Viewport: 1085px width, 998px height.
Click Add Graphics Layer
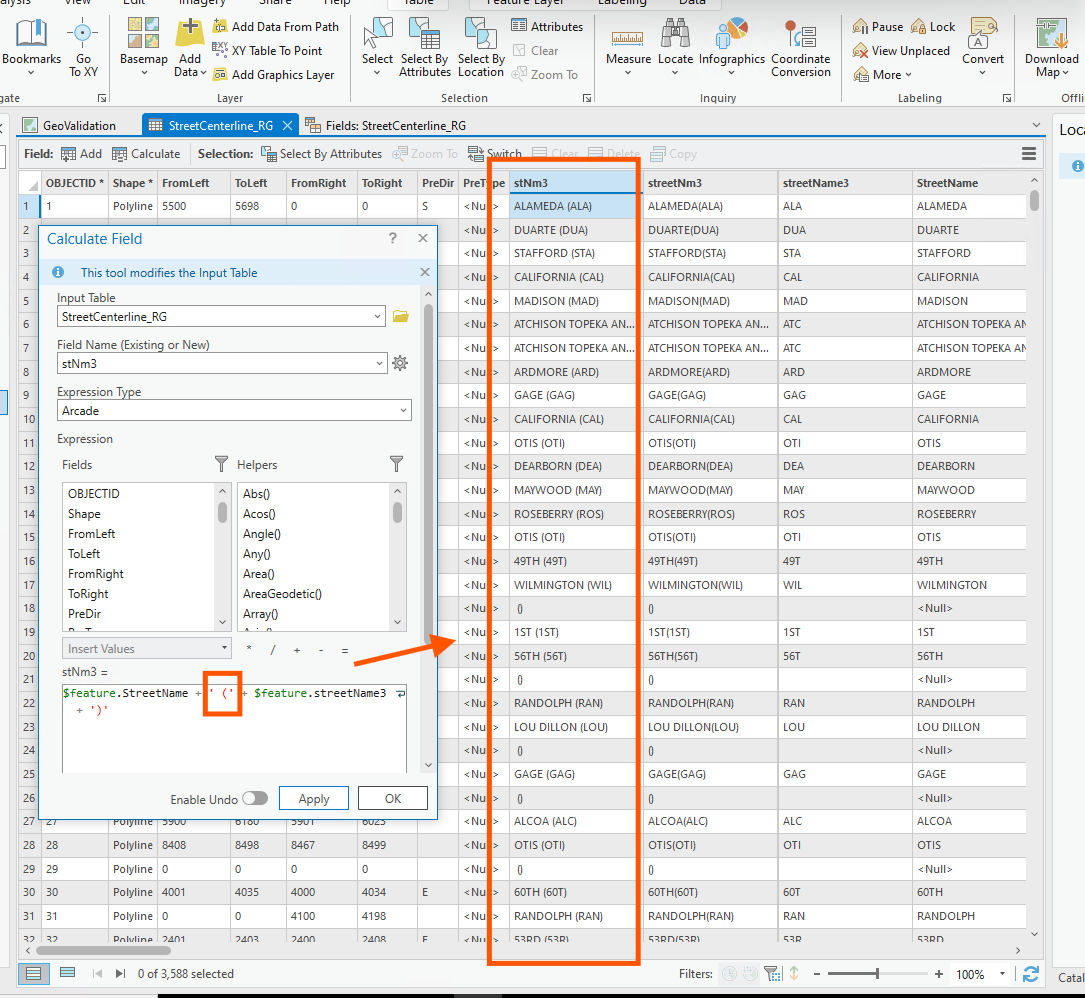tap(274, 75)
